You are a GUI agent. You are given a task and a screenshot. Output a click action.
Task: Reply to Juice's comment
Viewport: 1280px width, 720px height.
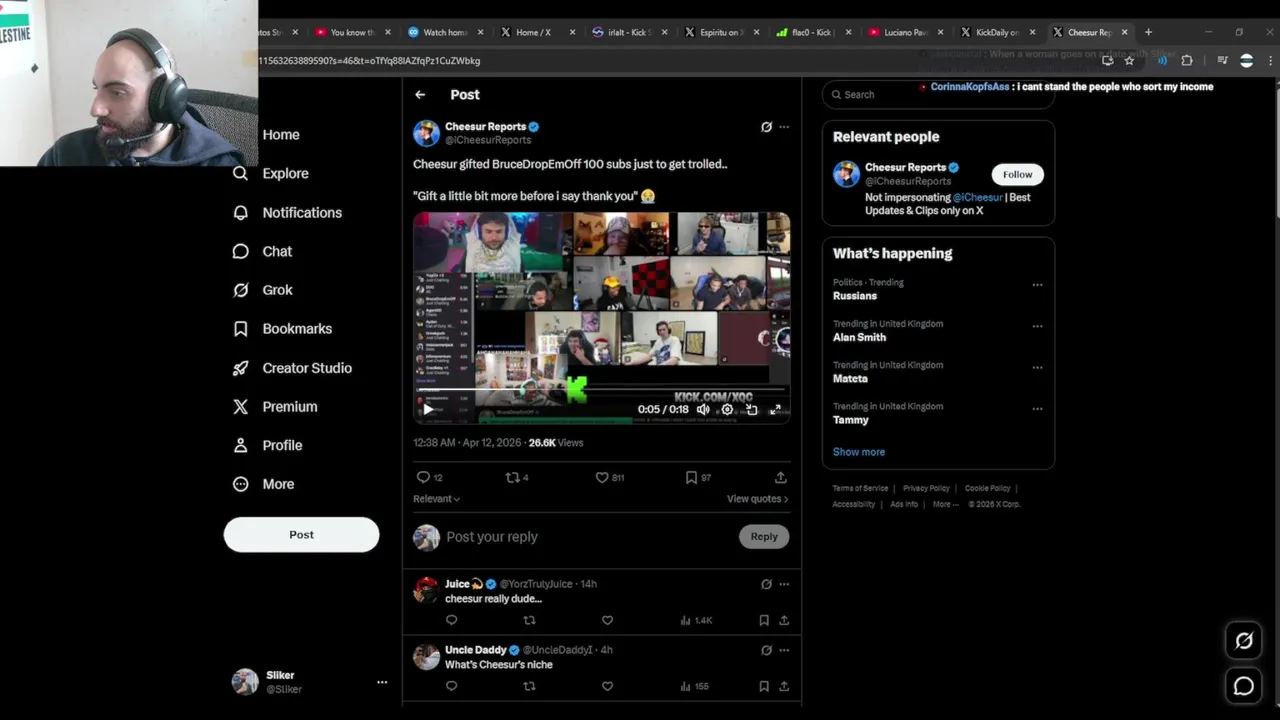(451, 620)
